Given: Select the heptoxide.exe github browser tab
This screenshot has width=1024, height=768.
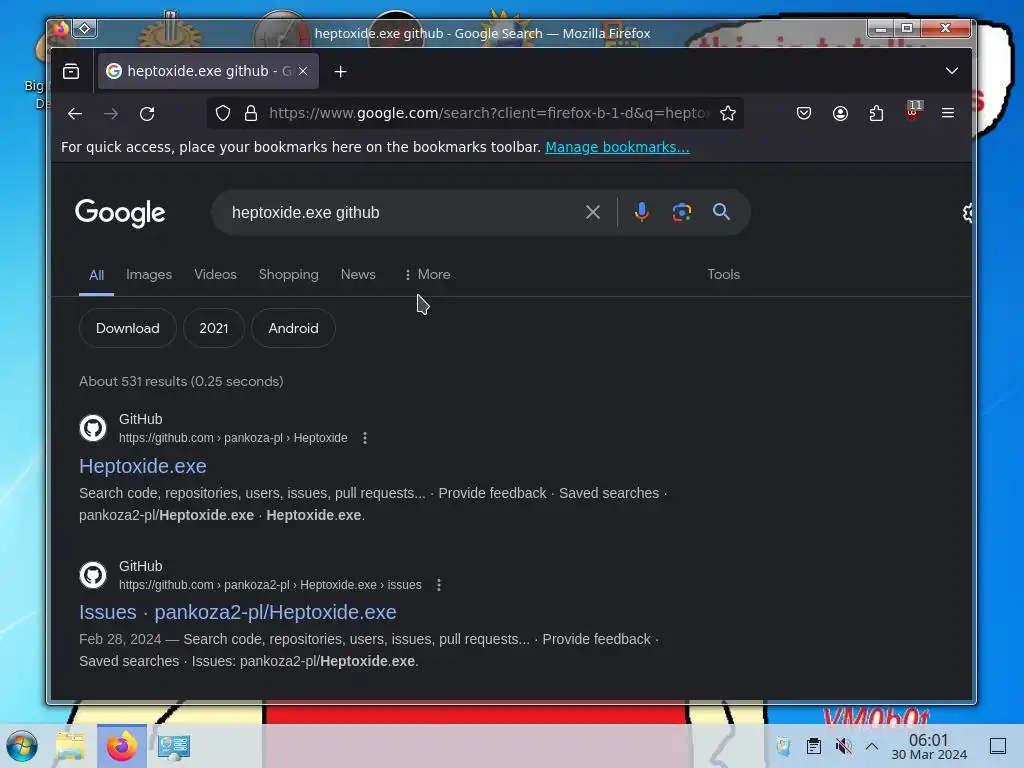Looking at the screenshot, I should point(208,71).
